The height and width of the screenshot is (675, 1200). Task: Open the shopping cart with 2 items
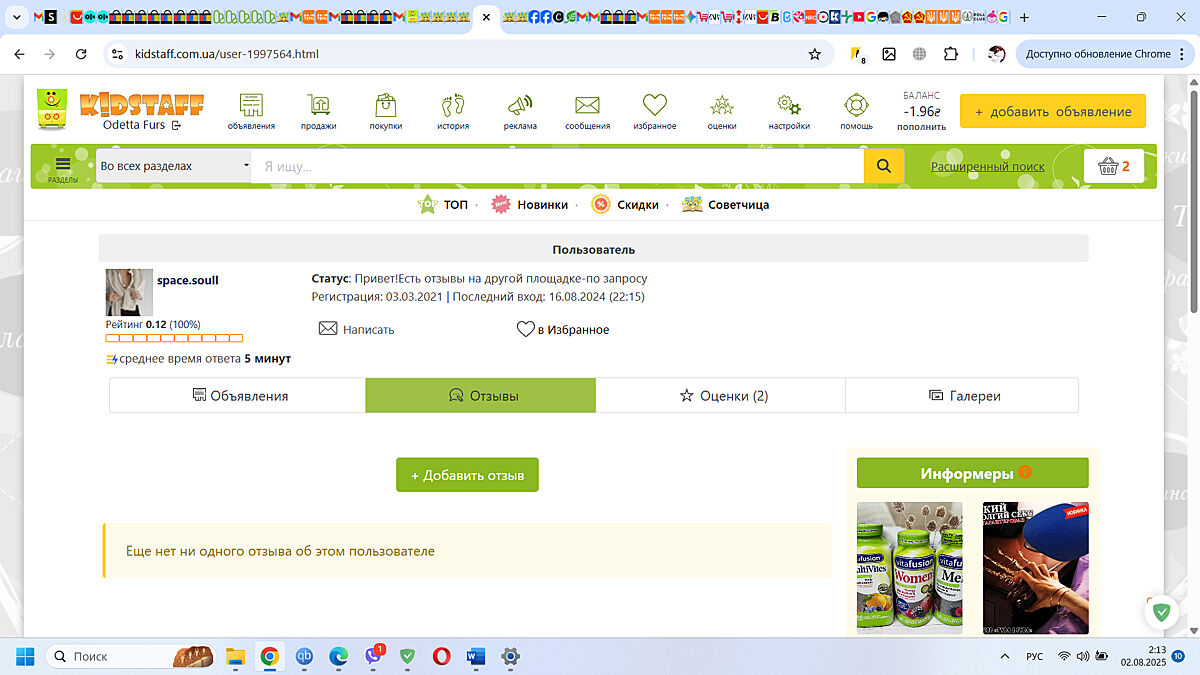[1113, 166]
